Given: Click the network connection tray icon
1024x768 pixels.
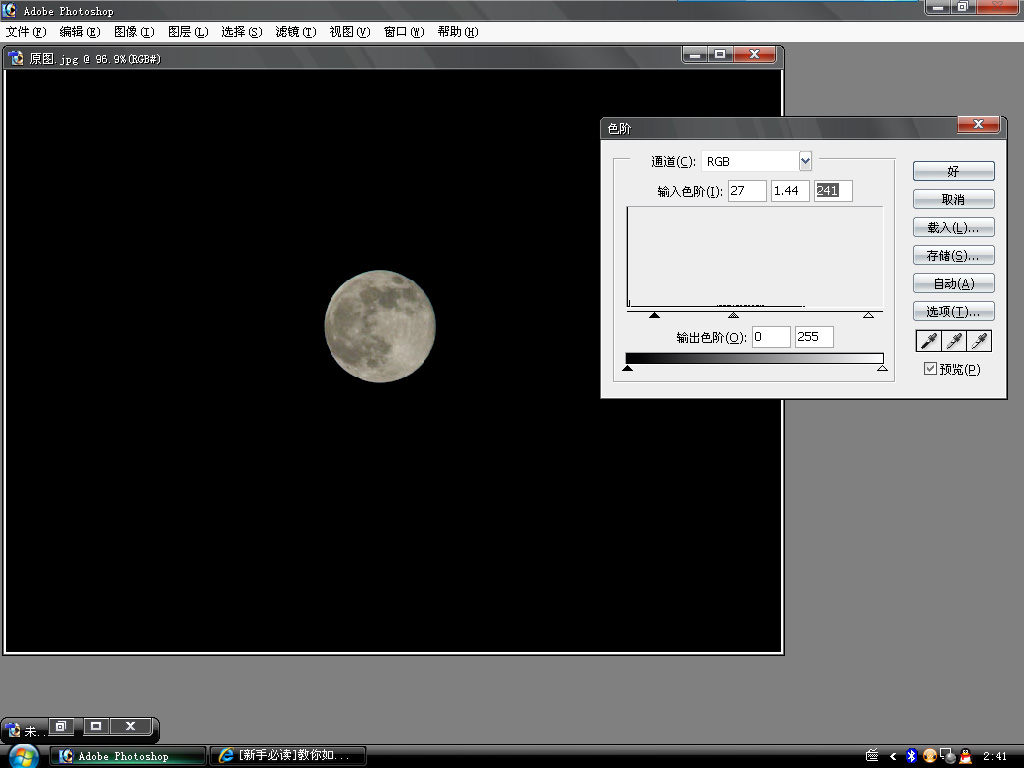Looking at the screenshot, I should [x=948, y=756].
